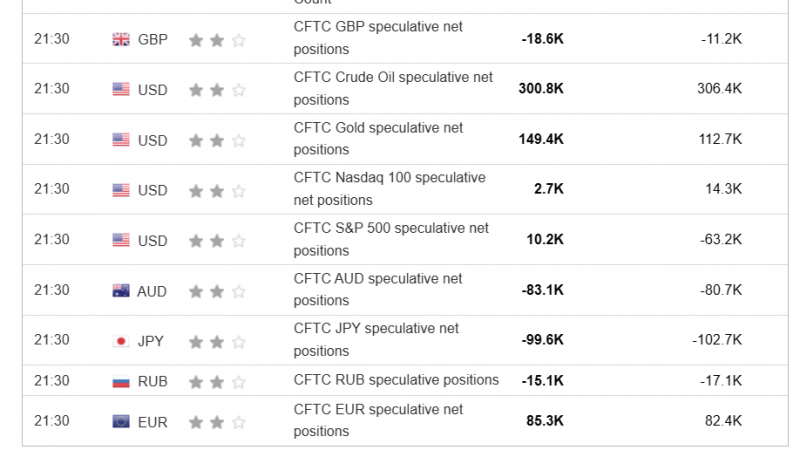Click the empty third star in the GBP row
The width and height of the screenshot is (800, 457).
239,40
